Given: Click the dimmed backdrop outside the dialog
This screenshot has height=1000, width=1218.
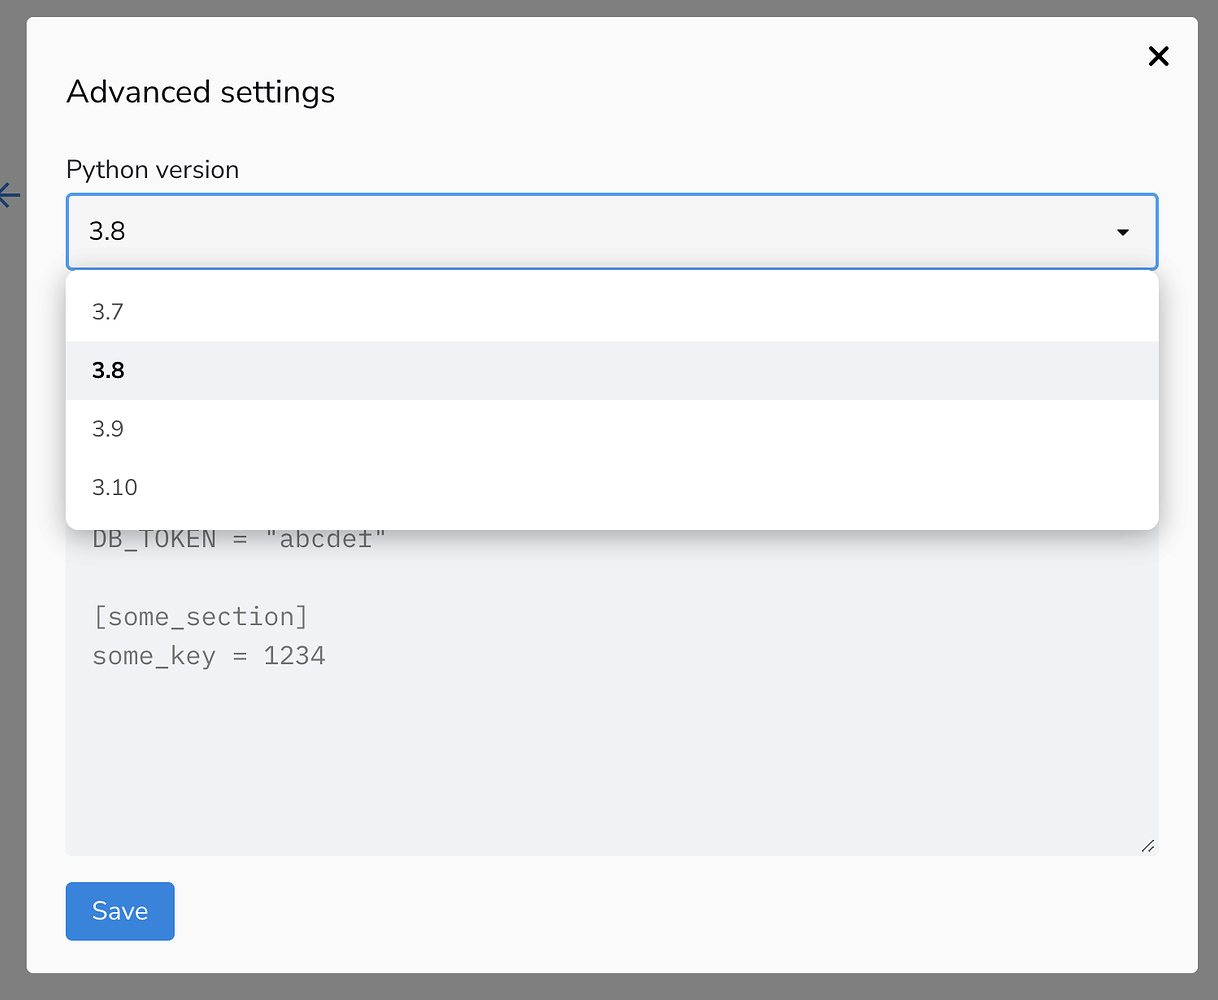Looking at the screenshot, I should click(12, 600).
